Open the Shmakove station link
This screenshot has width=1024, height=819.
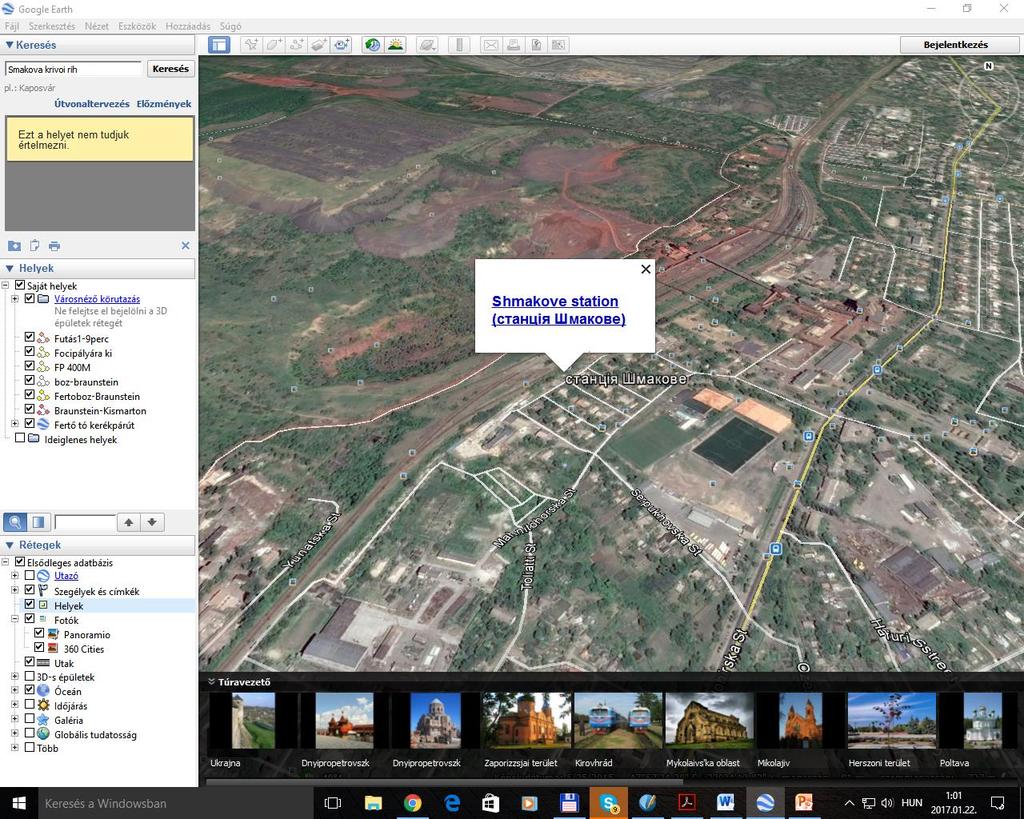point(558,310)
